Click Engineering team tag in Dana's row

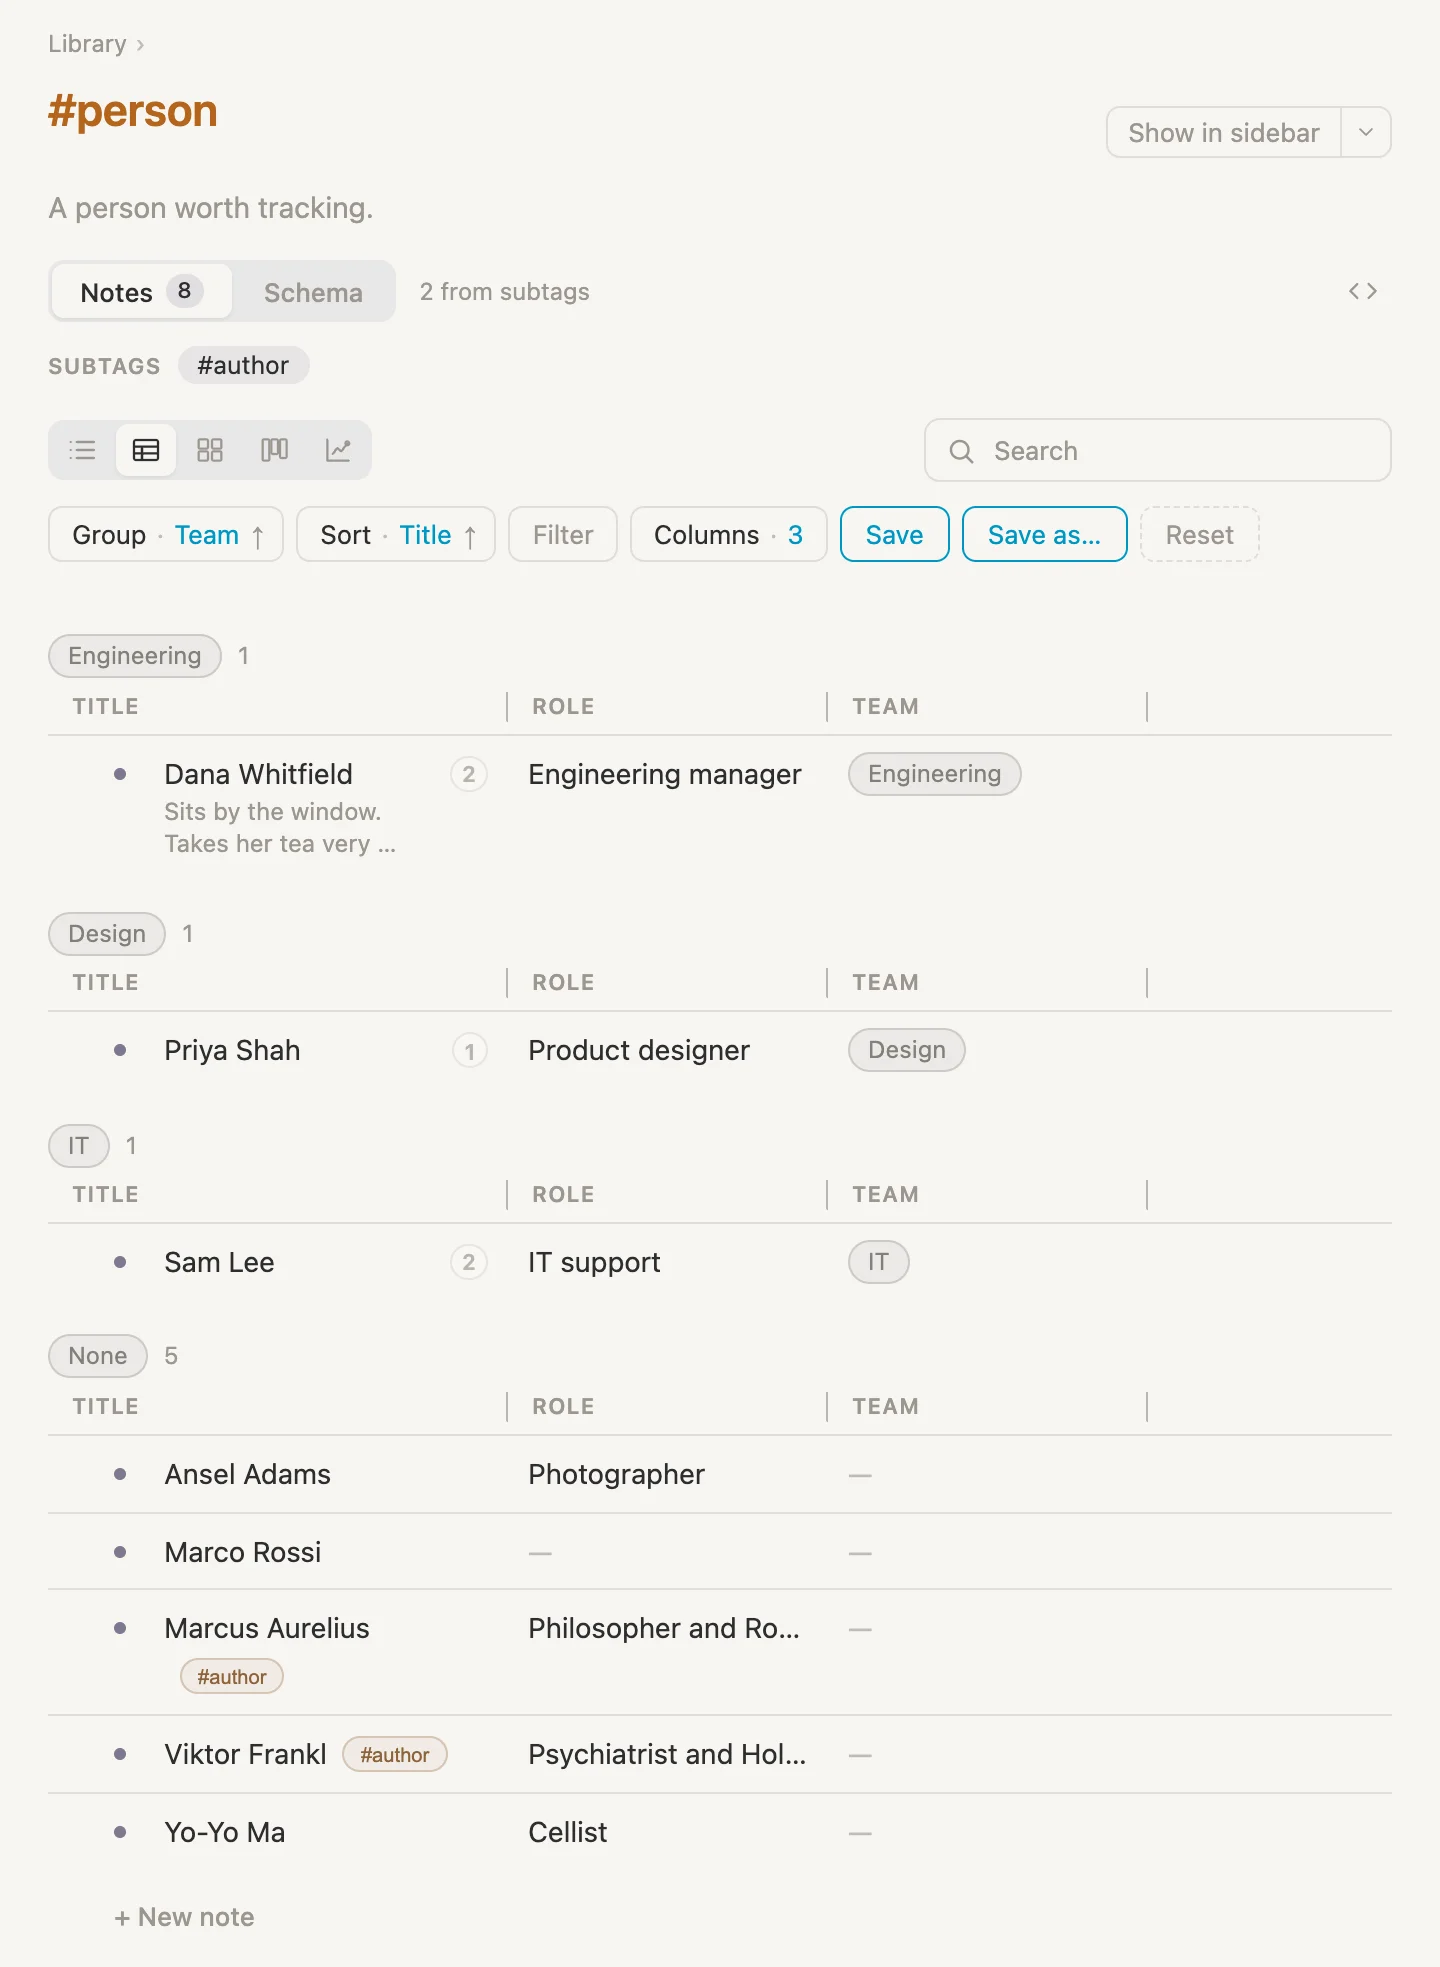pyautogui.click(x=934, y=774)
